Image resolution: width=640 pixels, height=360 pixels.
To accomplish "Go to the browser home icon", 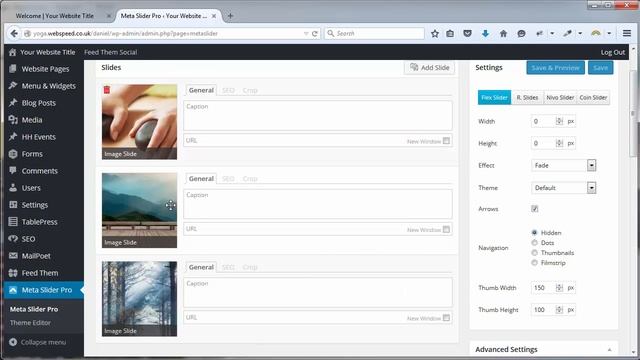I will (x=503, y=33).
